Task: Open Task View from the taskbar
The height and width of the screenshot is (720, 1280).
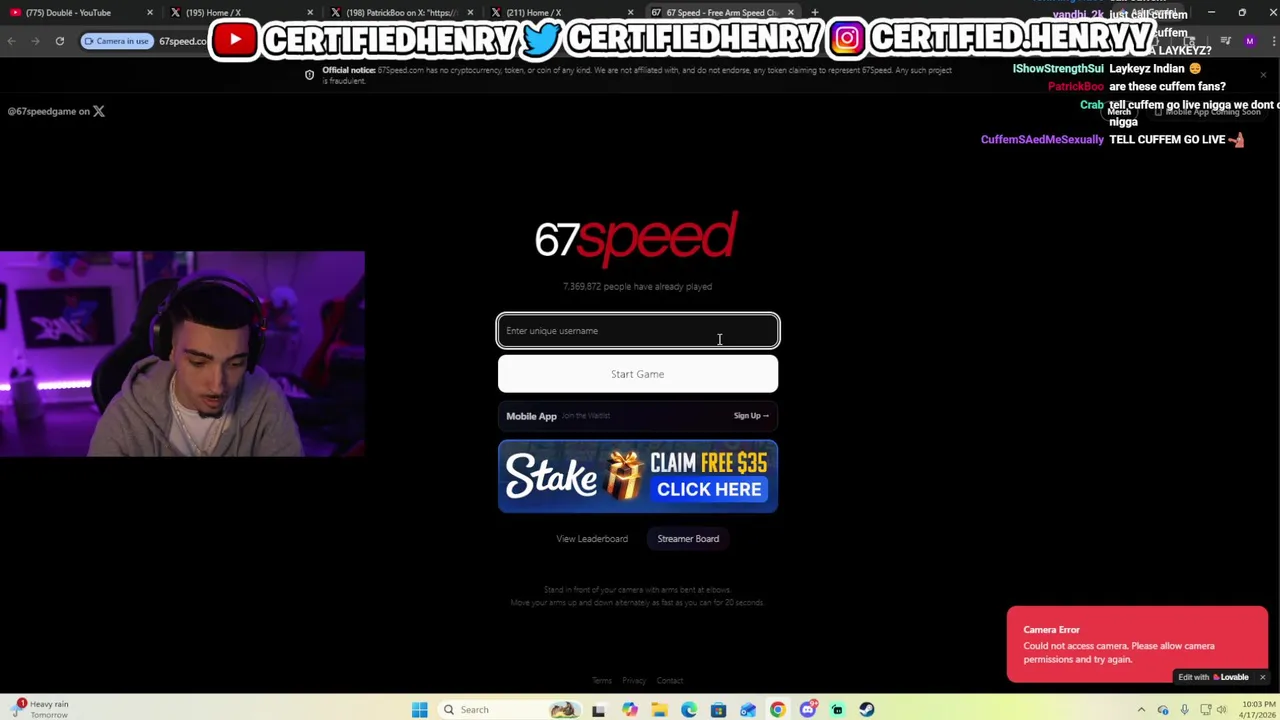Action: [x=598, y=710]
